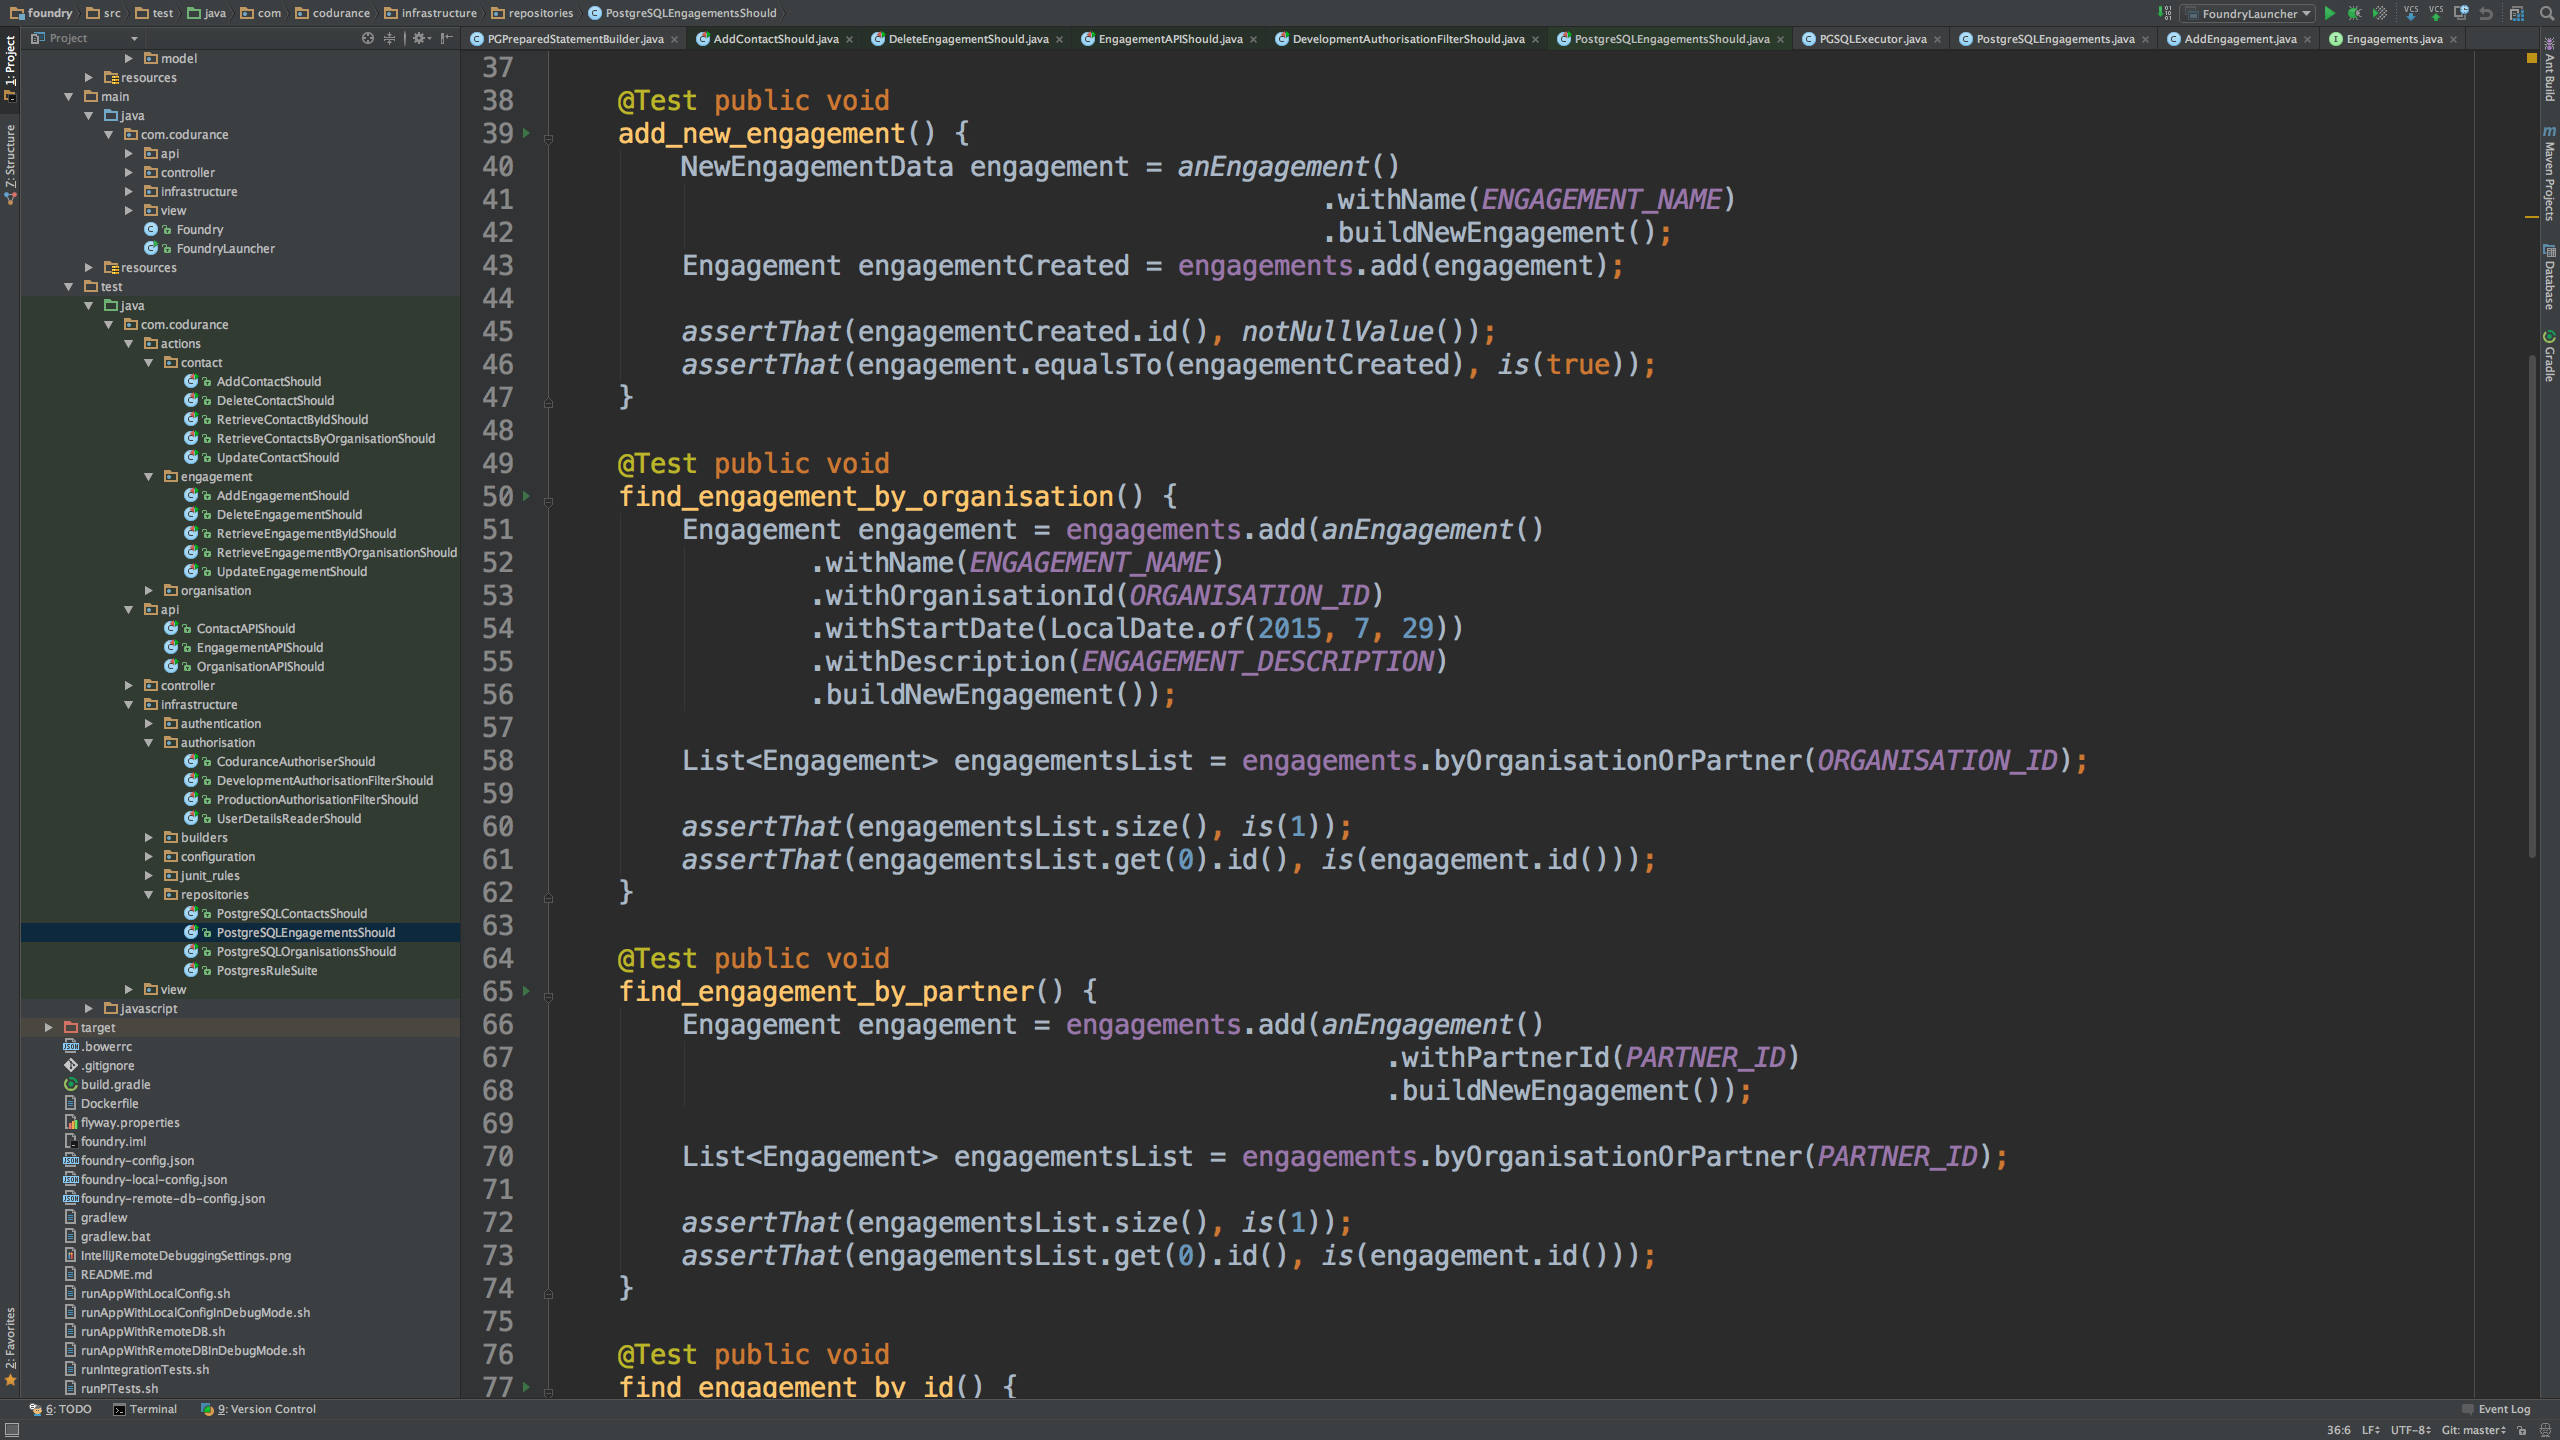Open Project Structure icon in toolbar
The image size is (2560, 1440).
click(x=2517, y=13)
